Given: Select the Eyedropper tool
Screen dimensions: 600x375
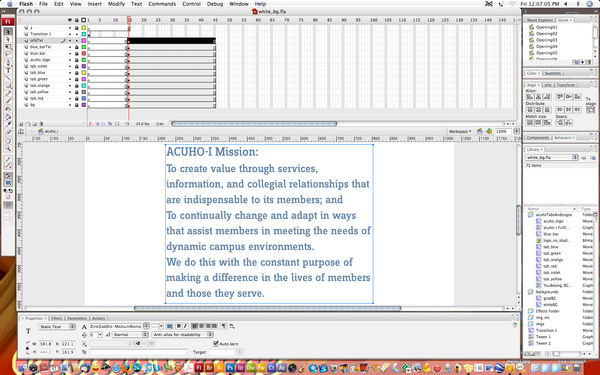Looking at the screenshot, I should [x=8, y=124].
